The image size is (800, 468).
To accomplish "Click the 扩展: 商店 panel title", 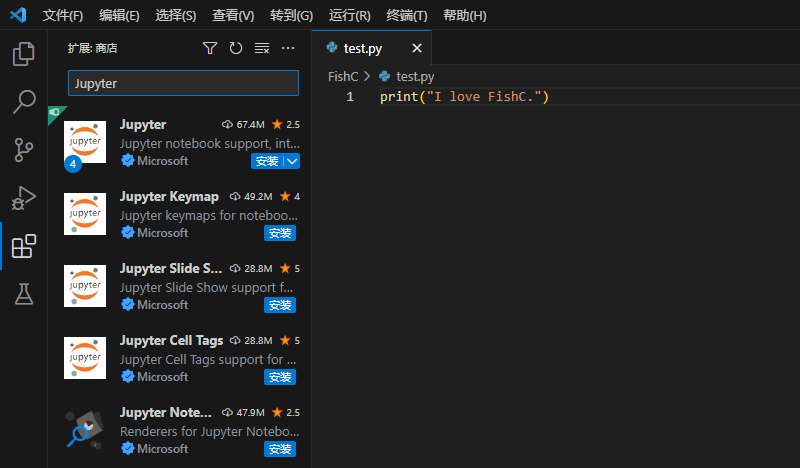I will (x=92, y=48).
